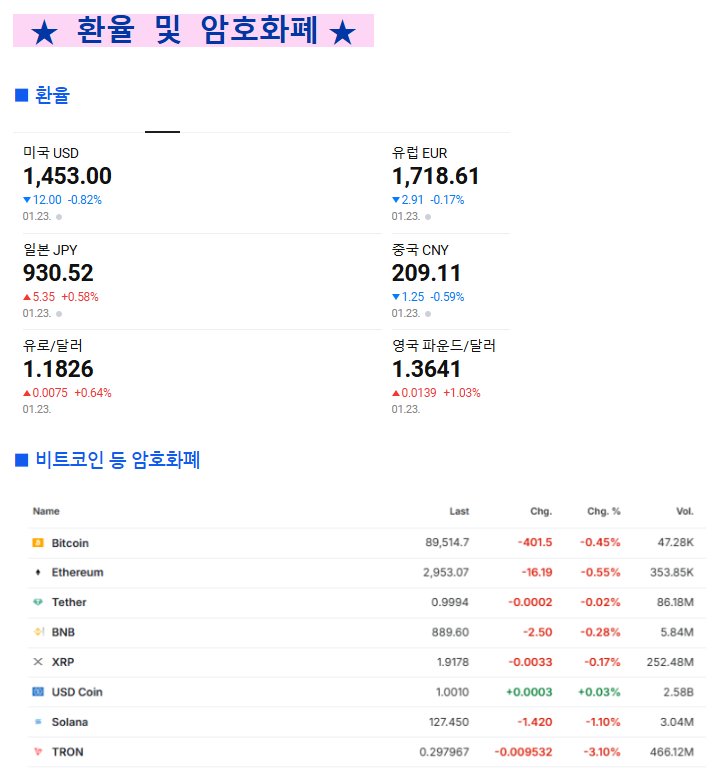Click the XRP logo icon
Screen dimensions: 706x770
click(38, 662)
